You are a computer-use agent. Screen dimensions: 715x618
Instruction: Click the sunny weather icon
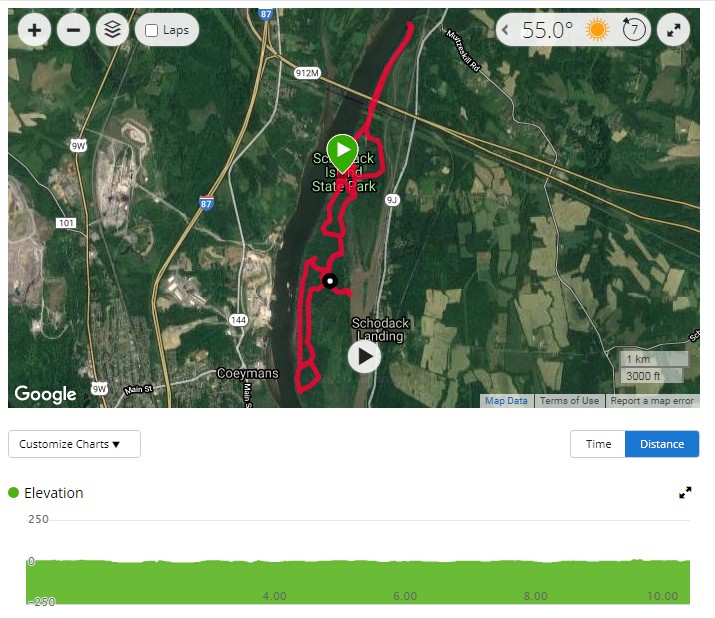pyautogui.click(x=597, y=30)
